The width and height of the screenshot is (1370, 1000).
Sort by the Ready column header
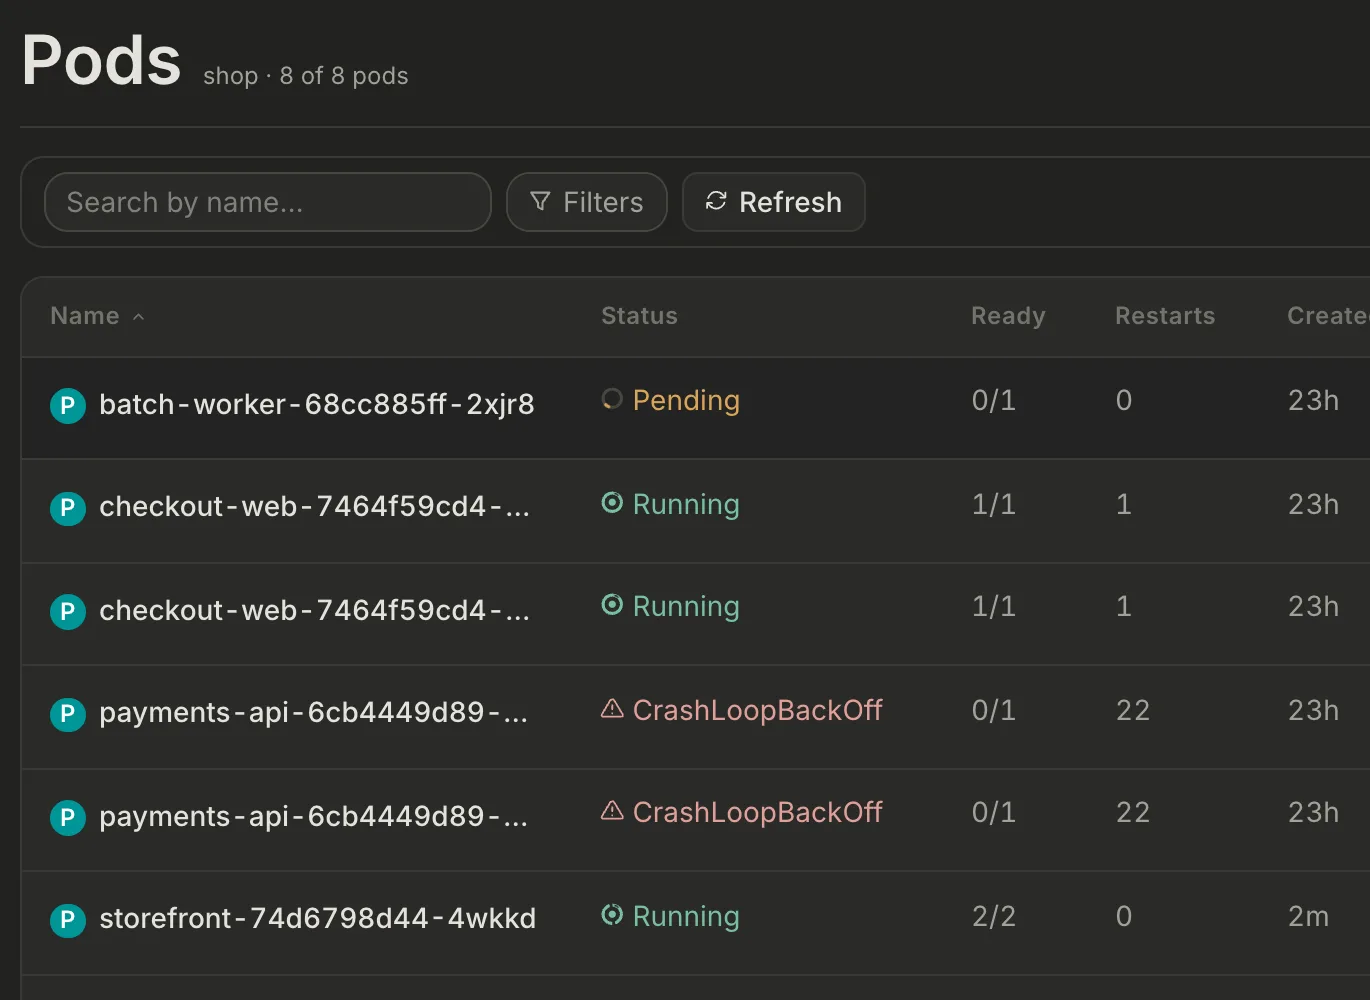(x=1008, y=316)
